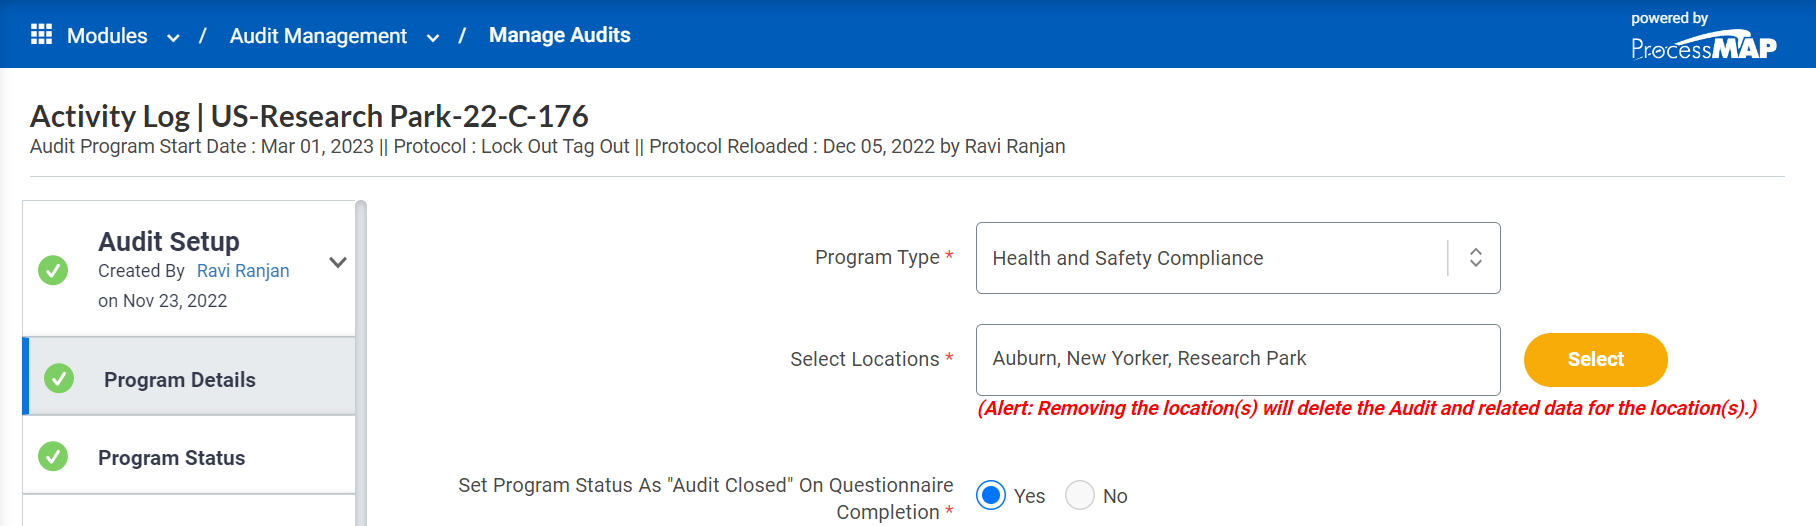This screenshot has height=526, width=1816.
Task: Click the Audit Setup green checkmark icon
Action: click(53, 270)
